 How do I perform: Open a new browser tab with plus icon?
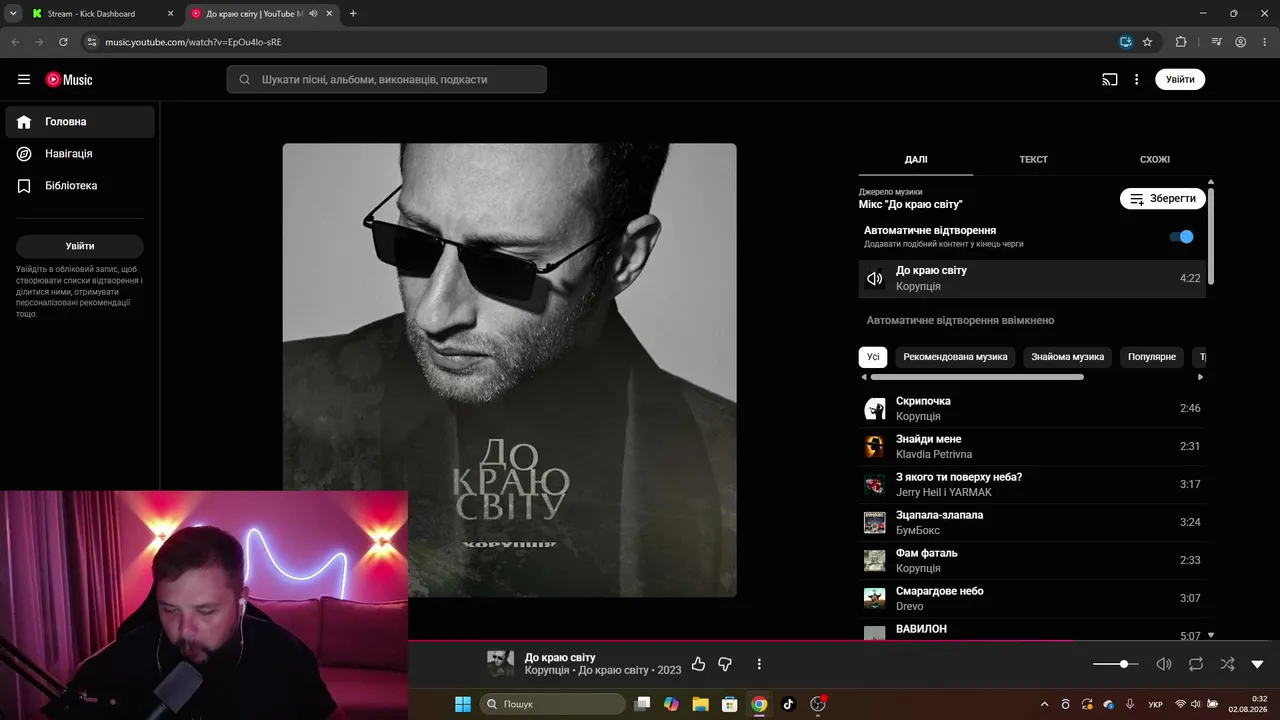coord(353,14)
